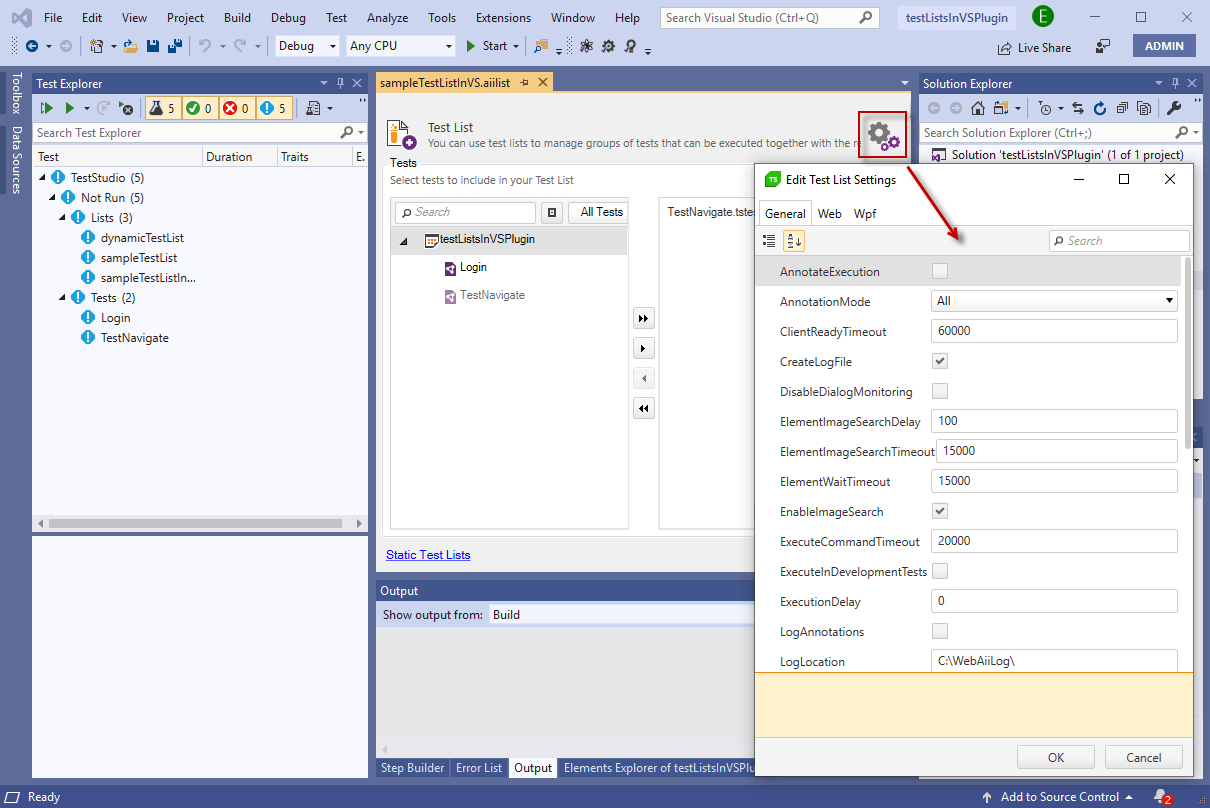Click the settings dialog Search box
This screenshot has height=808, width=1210.
pyautogui.click(x=1119, y=241)
